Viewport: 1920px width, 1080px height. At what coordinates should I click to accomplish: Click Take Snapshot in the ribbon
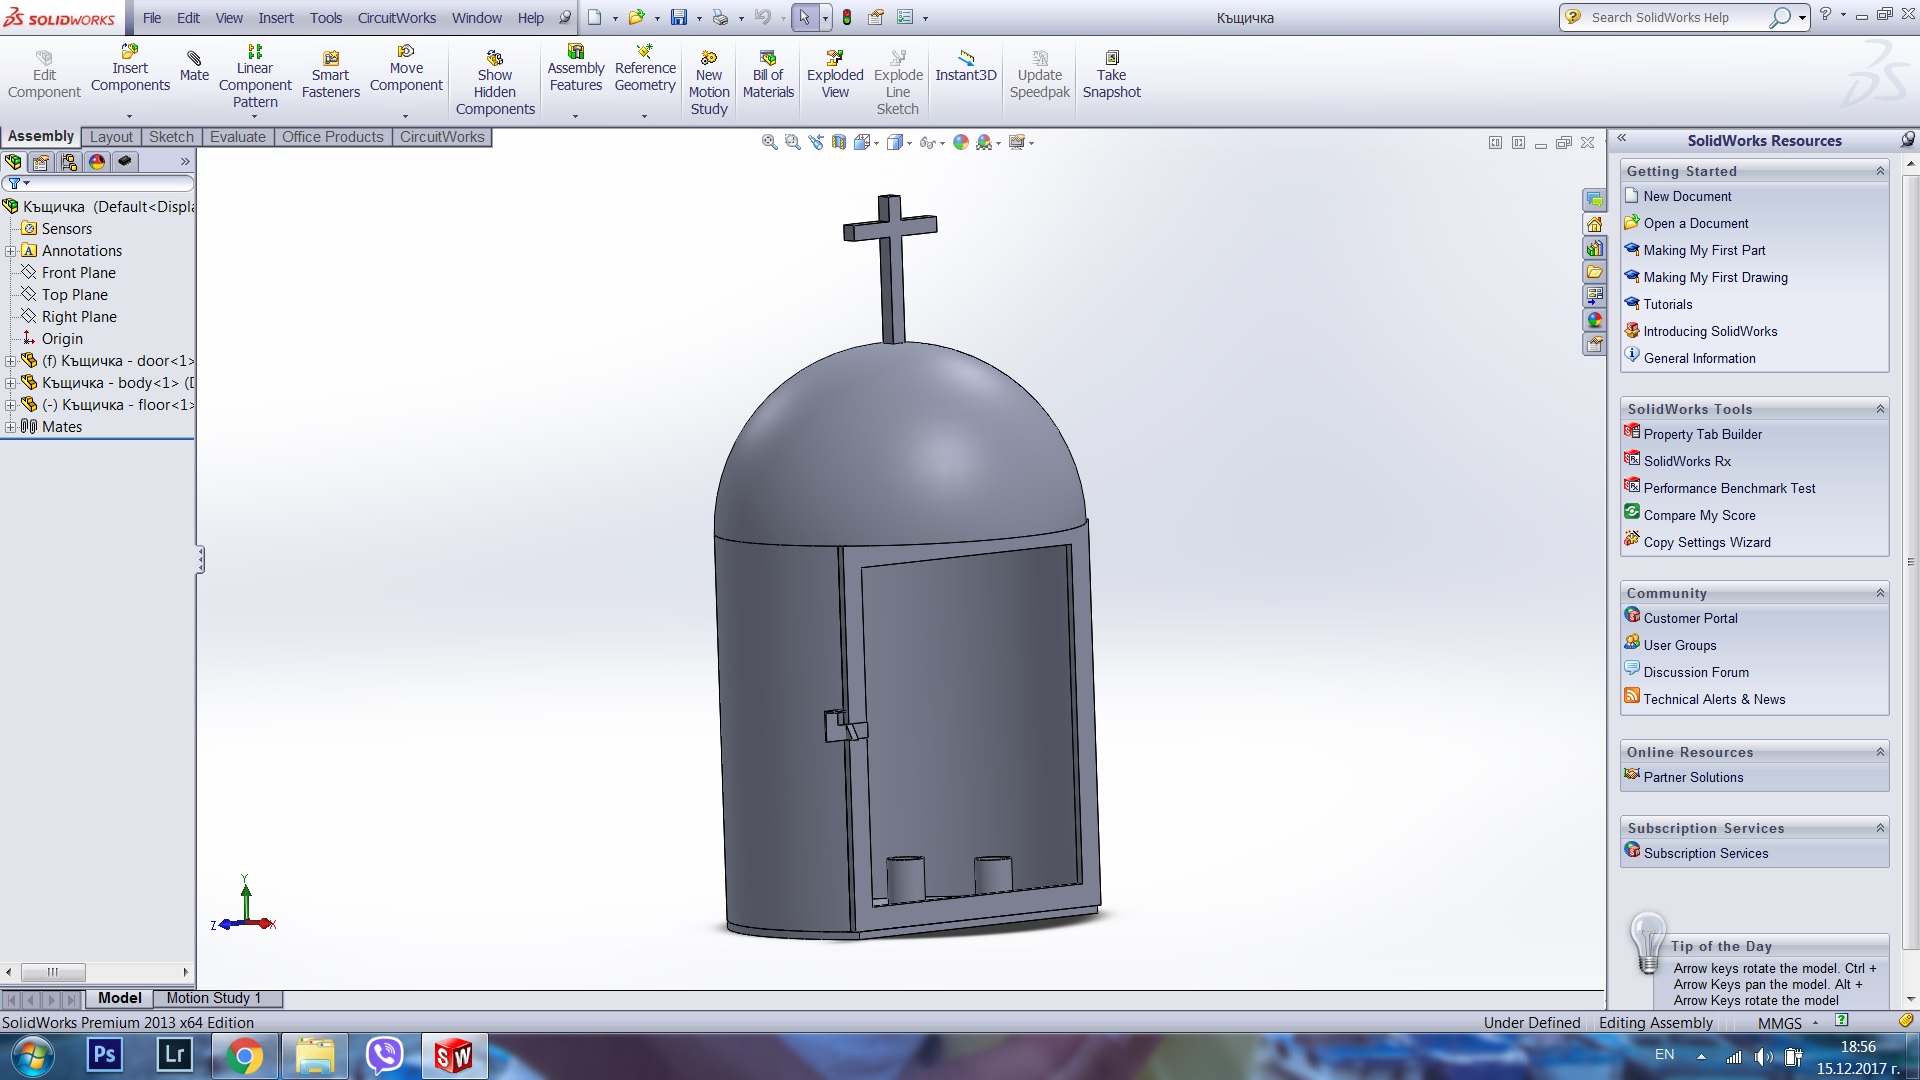coord(1111,74)
